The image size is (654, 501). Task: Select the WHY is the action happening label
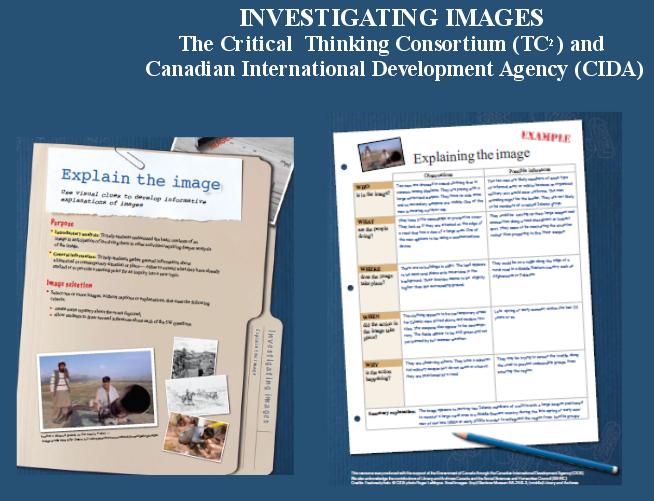385,383
